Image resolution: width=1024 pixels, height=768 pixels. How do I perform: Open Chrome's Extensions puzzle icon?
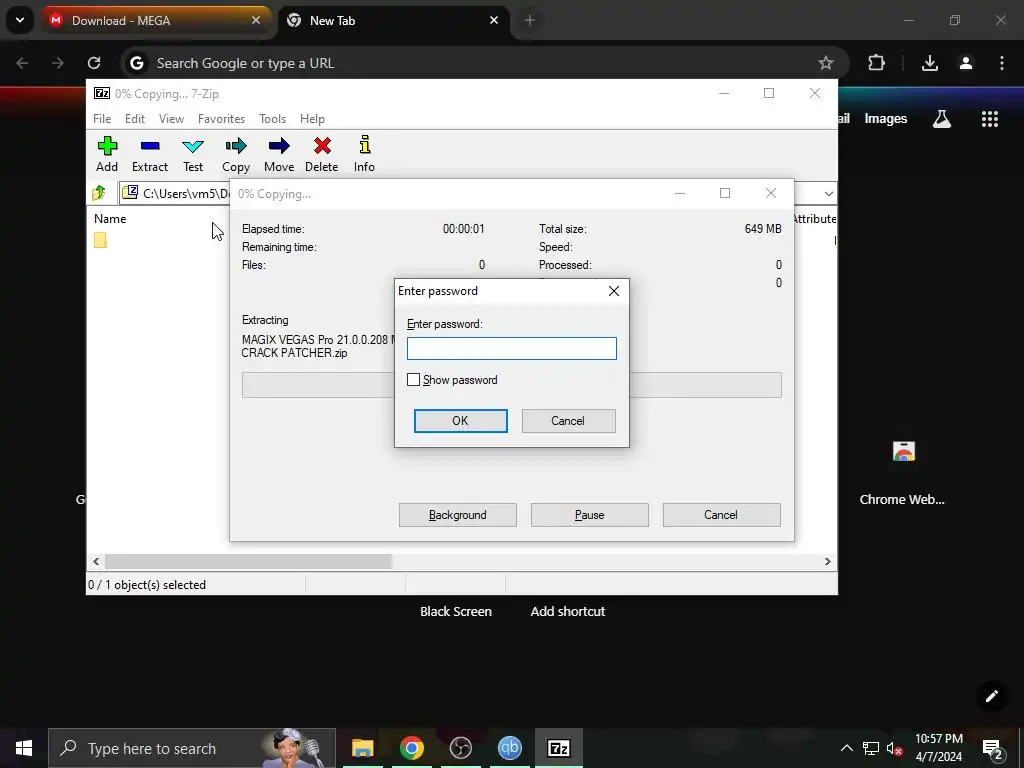876,63
